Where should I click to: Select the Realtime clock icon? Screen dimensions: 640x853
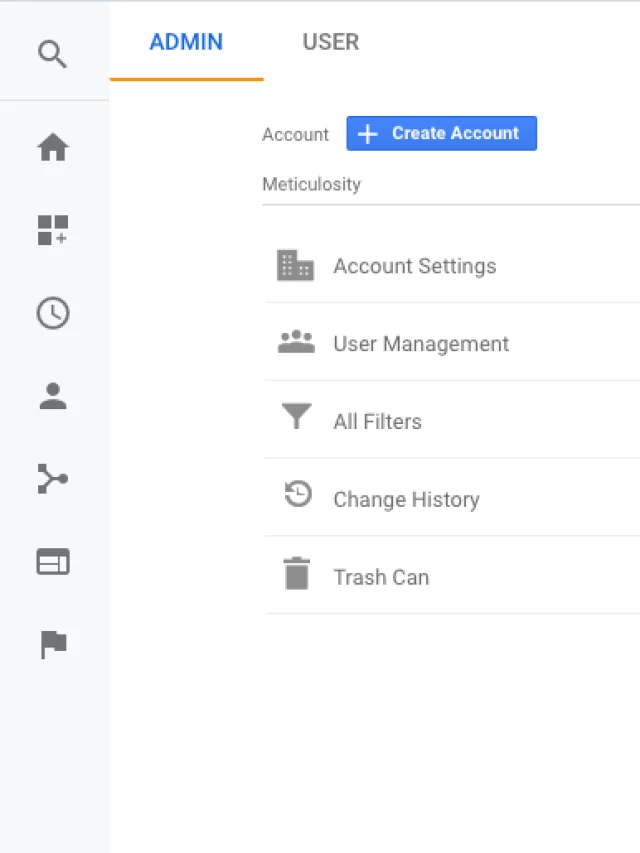click(x=53, y=314)
